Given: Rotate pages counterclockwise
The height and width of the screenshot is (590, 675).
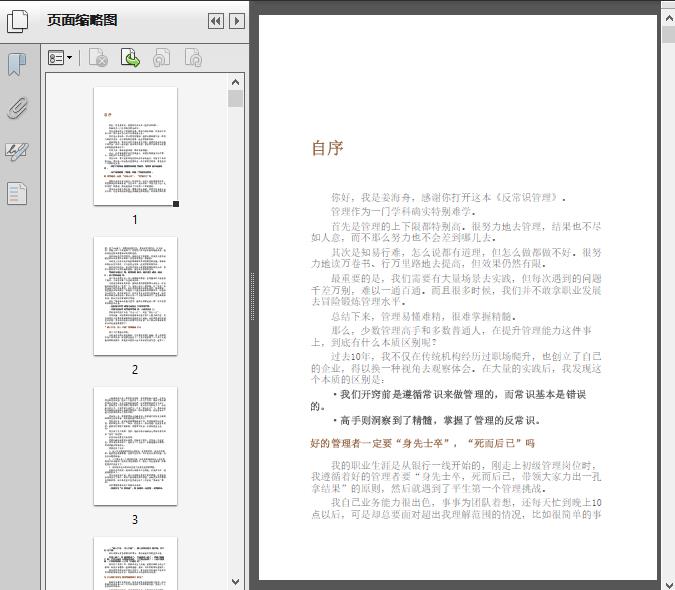Looking at the screenshot, I should 162,59.
